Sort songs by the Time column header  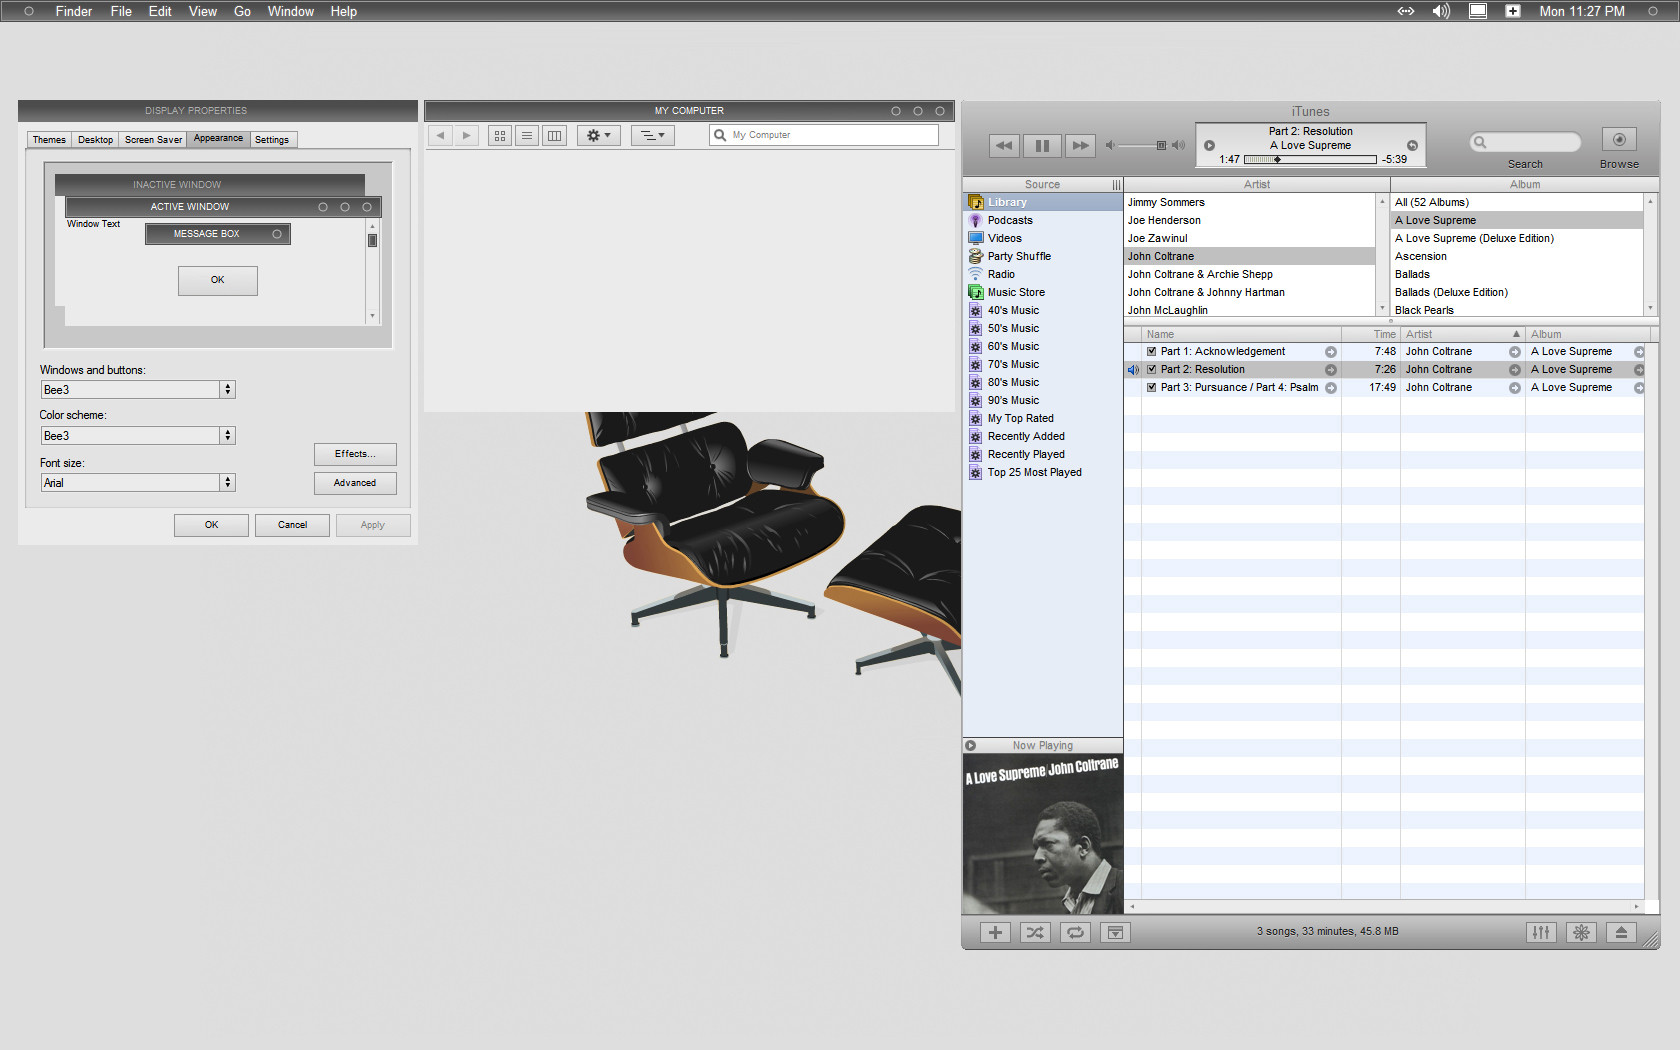point(1371,334)
